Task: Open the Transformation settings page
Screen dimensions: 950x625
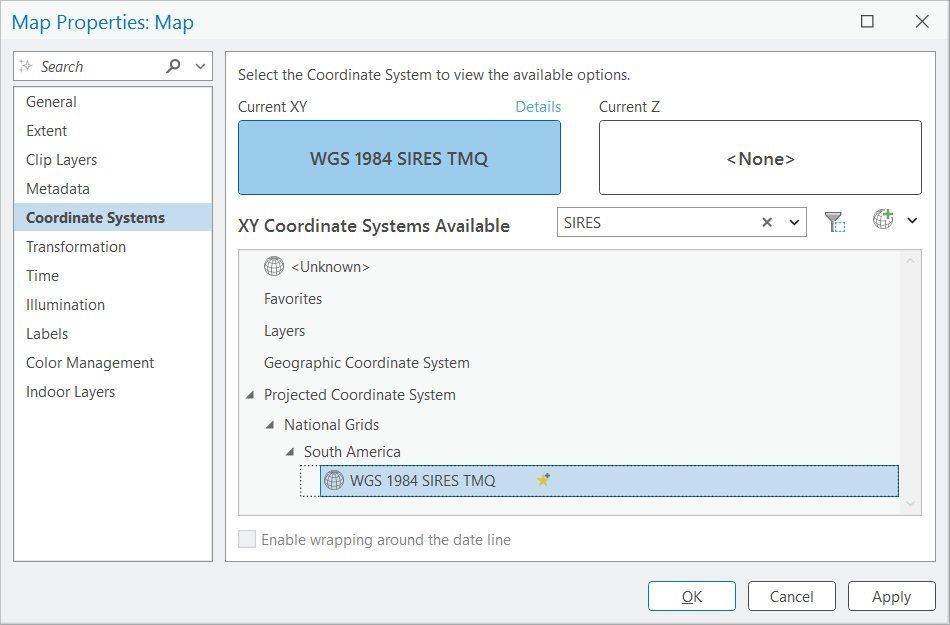Action: [x=75, y=246]
